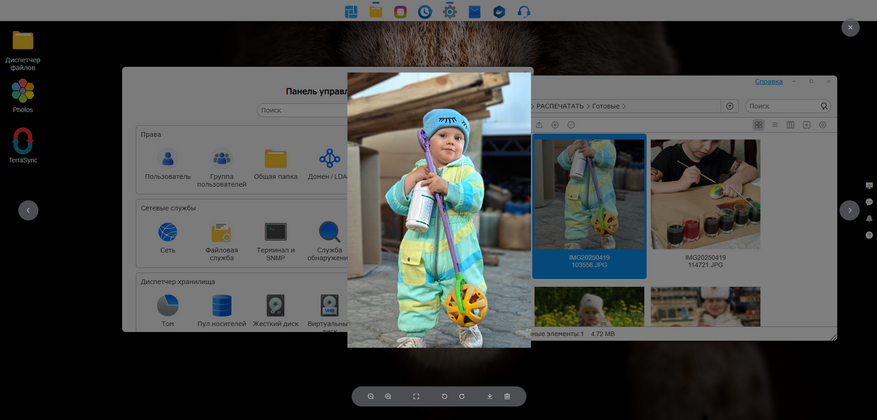Switch file manager to column view
Viewport: 877px width, 420px height.
(x=790, y=125)
